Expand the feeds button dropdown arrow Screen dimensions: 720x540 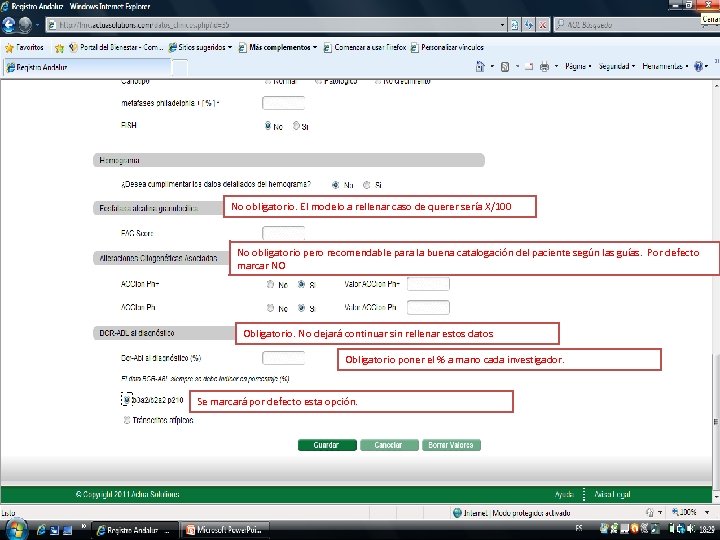click(x=517, y=67)
